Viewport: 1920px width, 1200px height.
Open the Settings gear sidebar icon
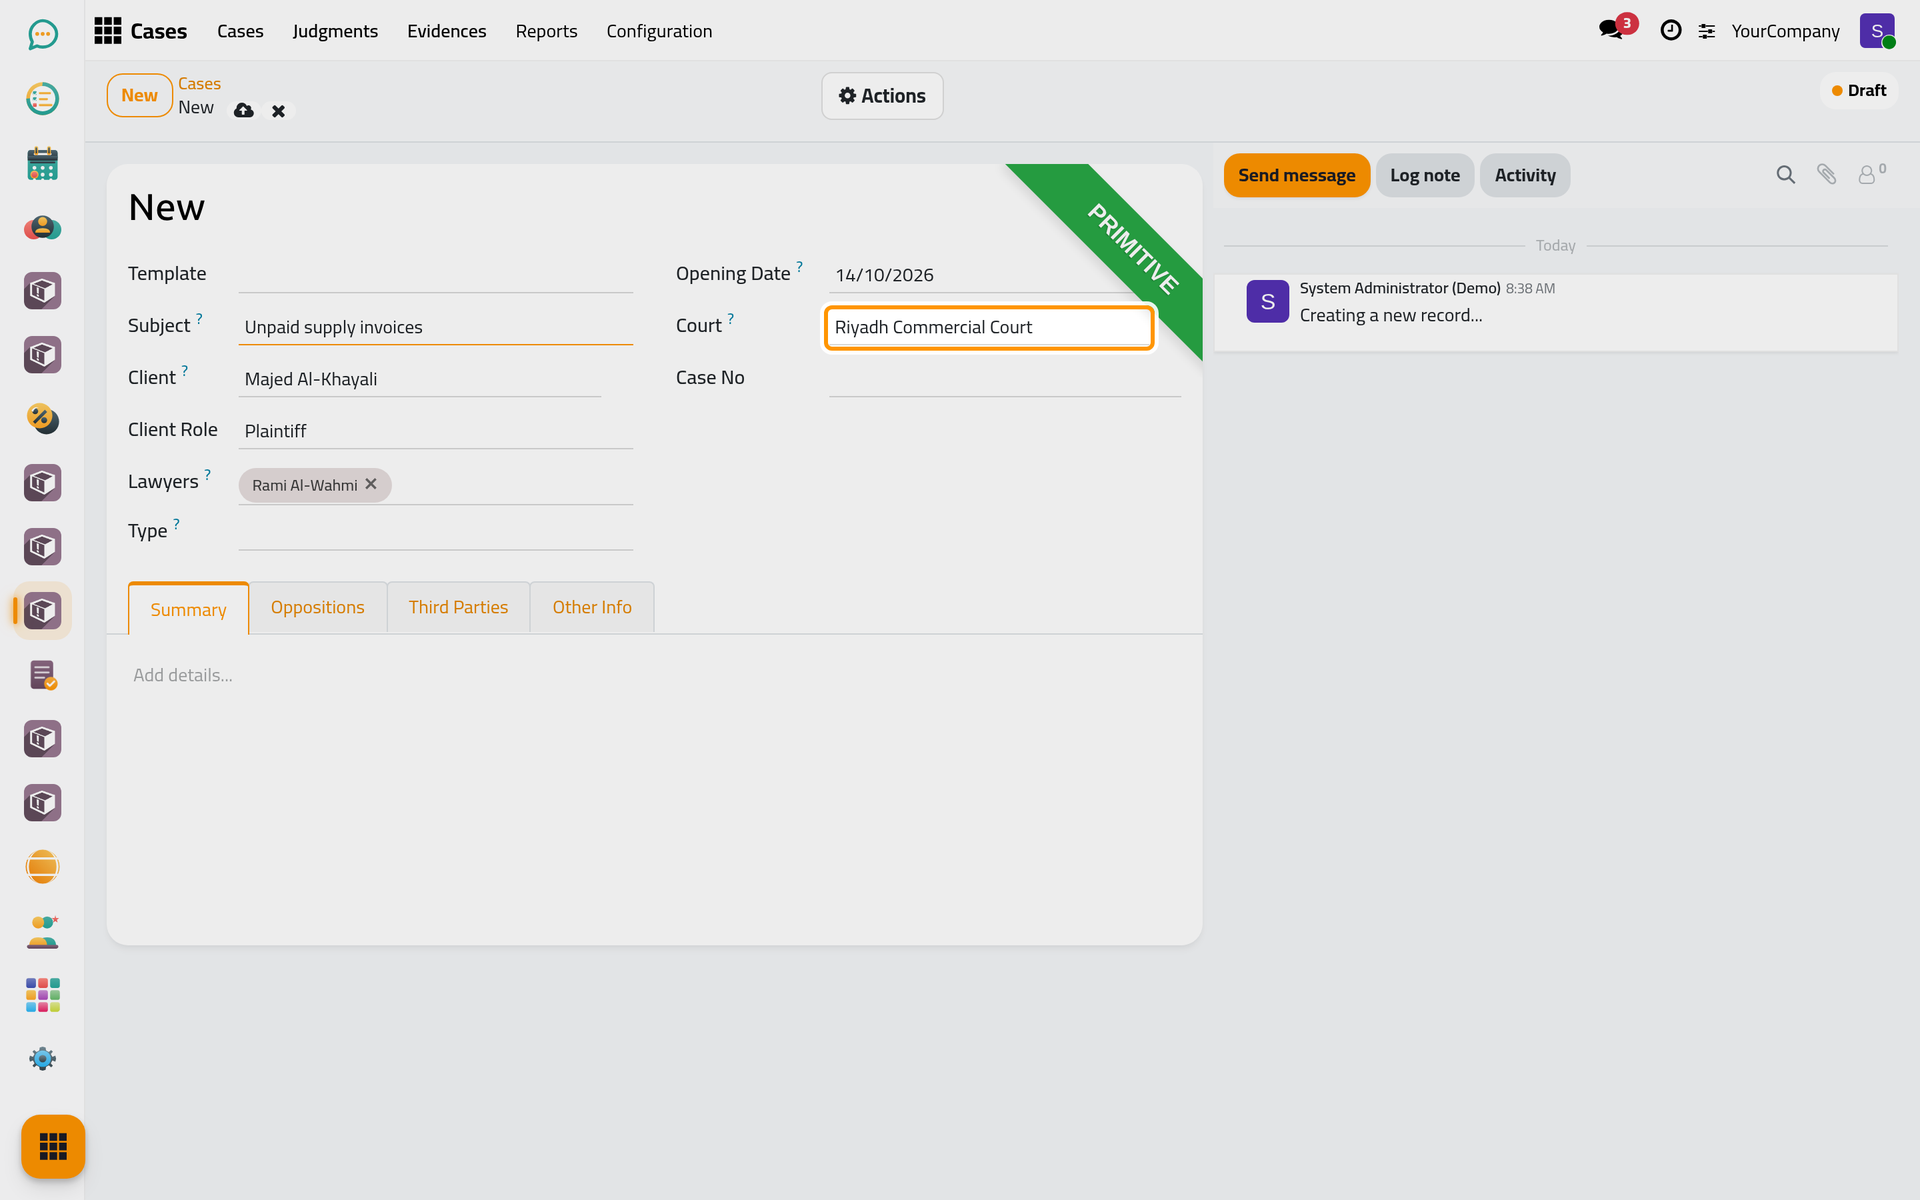coord(42,1059)
